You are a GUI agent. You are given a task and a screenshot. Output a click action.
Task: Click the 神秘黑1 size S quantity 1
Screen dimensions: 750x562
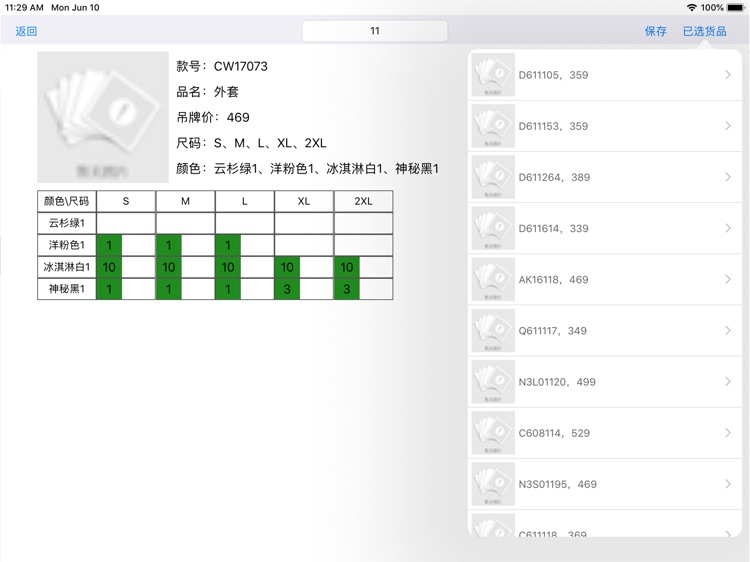point(109,289)
